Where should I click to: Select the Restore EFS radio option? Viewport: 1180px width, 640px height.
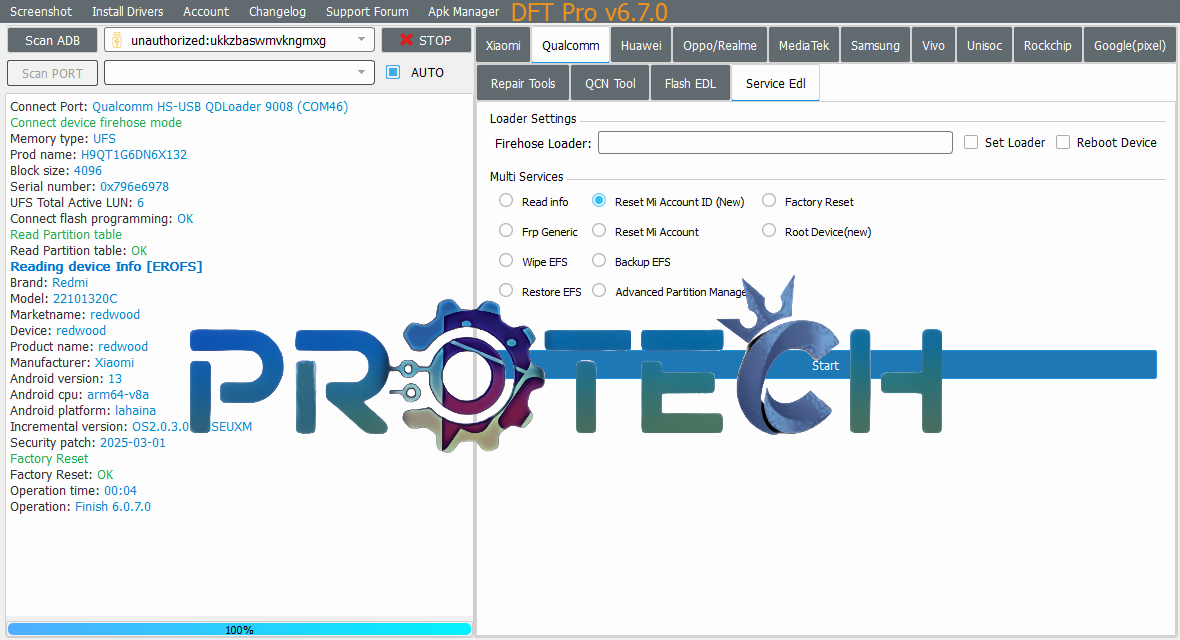point(506,291)
